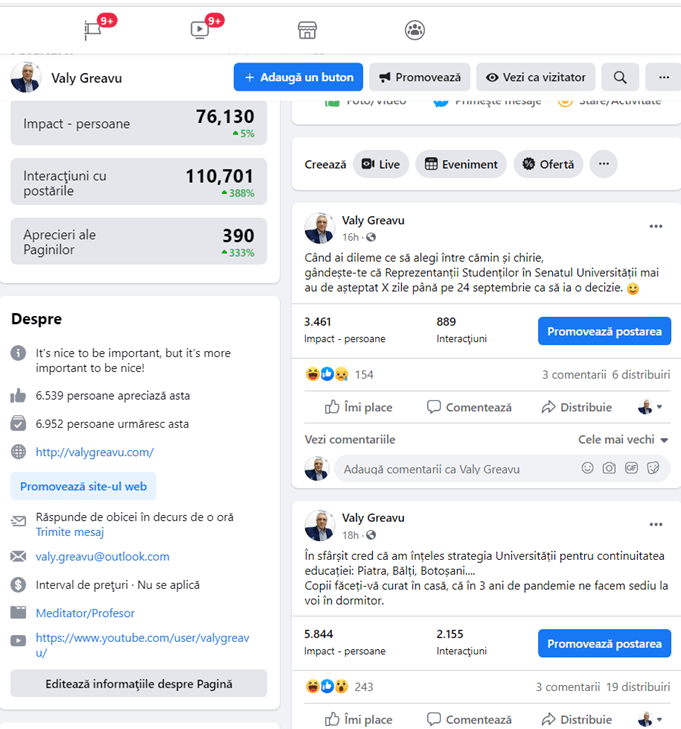The image size is (681, 729).
Task: Click the Adaugă un buton button
Action: 298,77
